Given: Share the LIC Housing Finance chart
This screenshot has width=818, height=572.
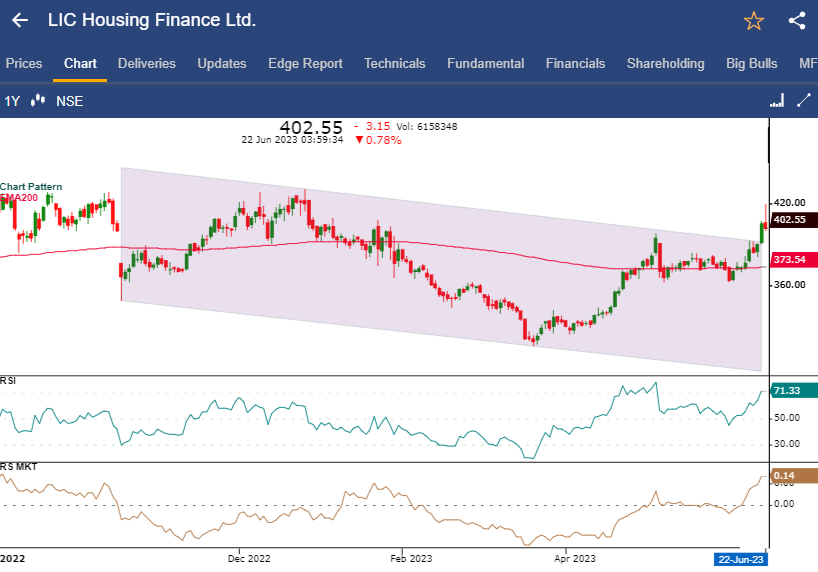Looking at the screenshot, I should point(797,21).
